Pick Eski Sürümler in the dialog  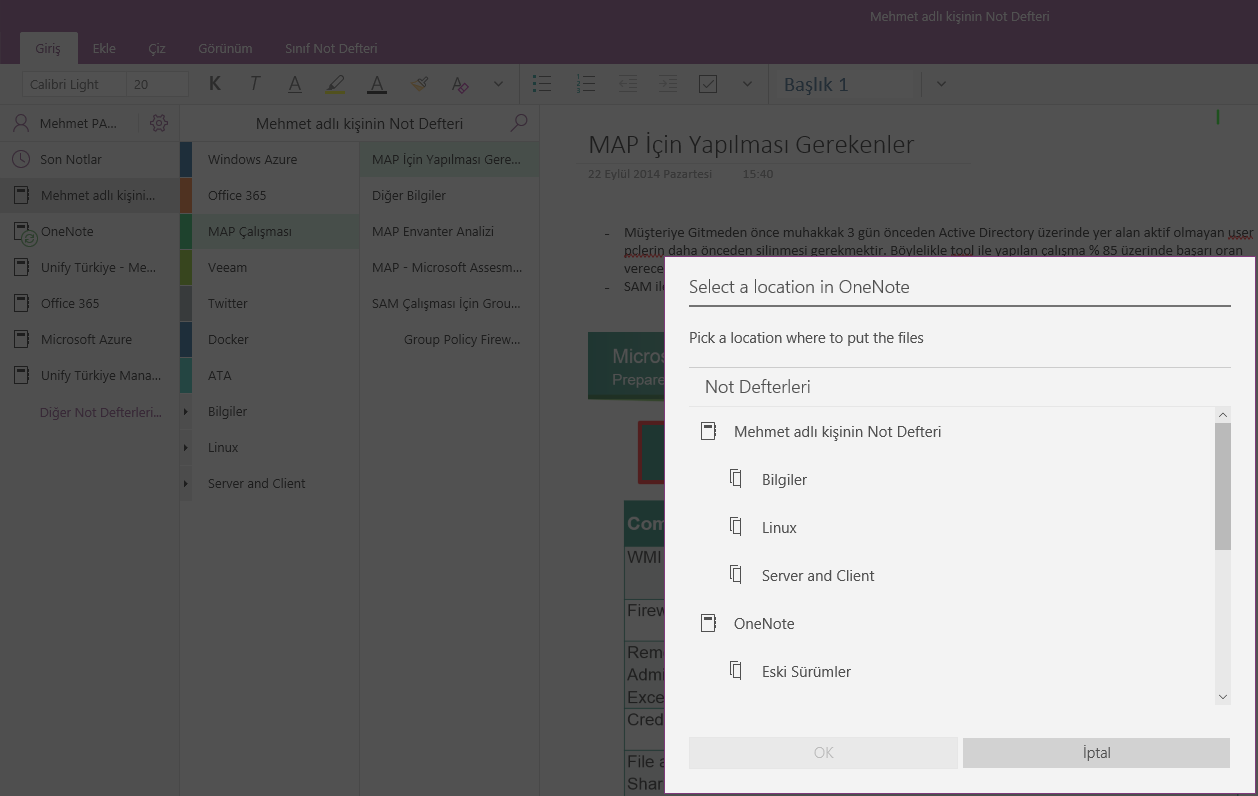[x=951, y=671]
